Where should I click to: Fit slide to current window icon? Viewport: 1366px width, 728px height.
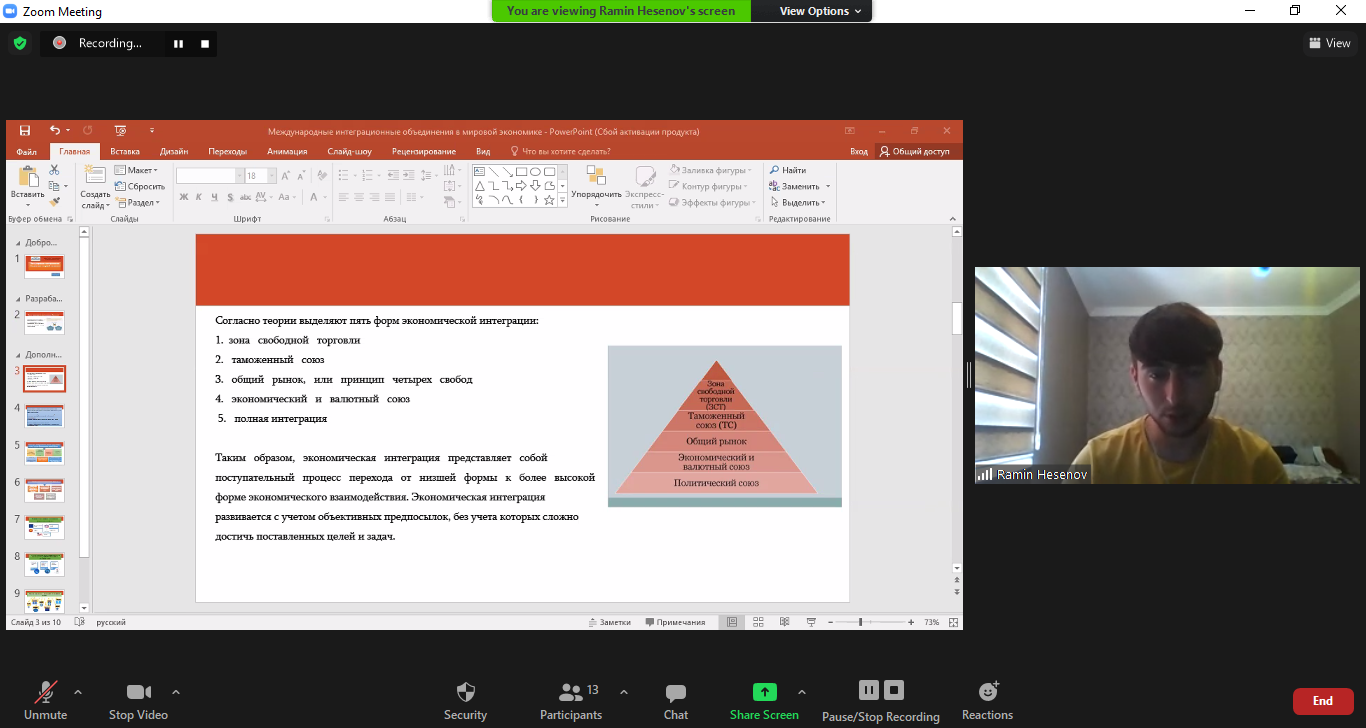click(952, 622)
